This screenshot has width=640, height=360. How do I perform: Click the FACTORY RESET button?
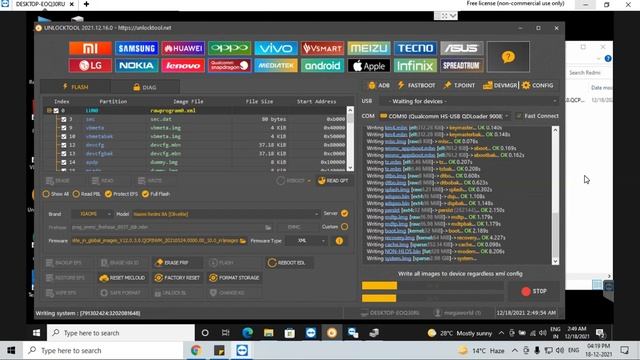[x=177, y=278]
